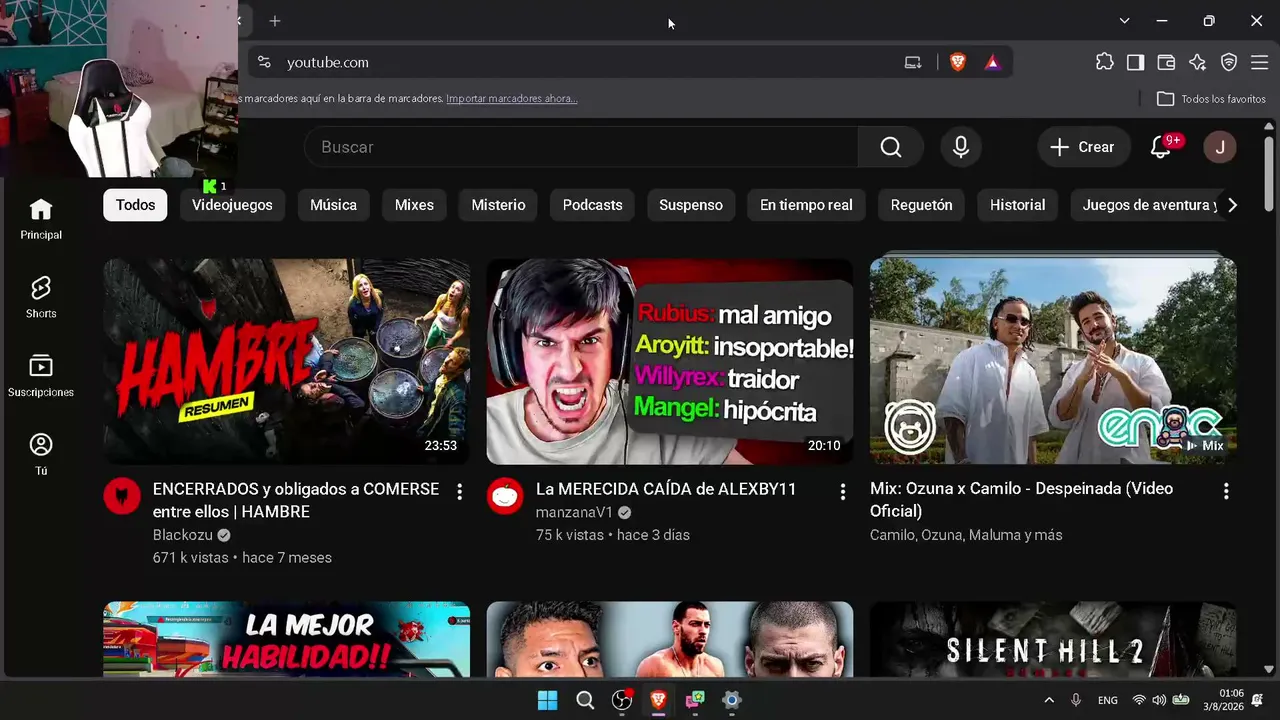Open Mix: Ozuna x Camilo - Despeinada title
The image size is (1280, 720).
tap(1021, 499)
